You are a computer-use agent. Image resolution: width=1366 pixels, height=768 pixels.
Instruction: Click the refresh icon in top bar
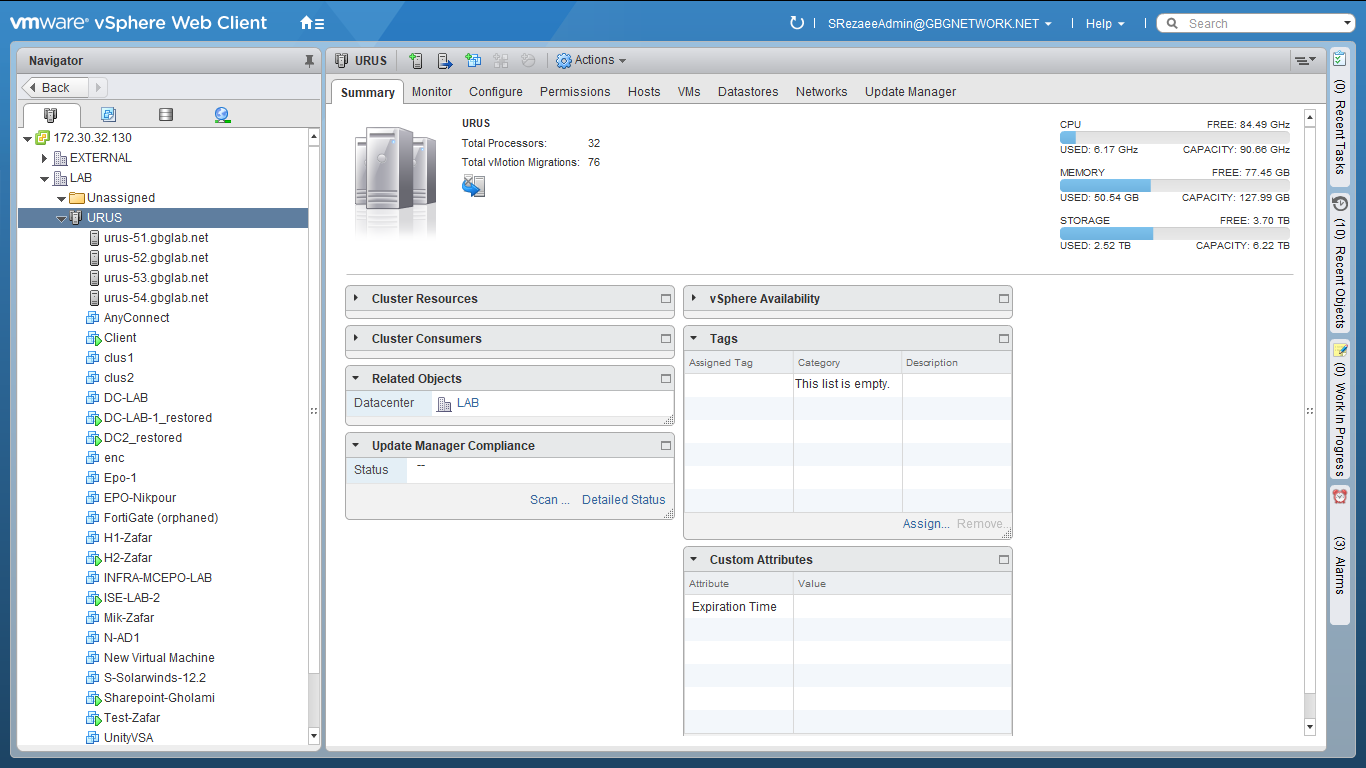[797, 23]
